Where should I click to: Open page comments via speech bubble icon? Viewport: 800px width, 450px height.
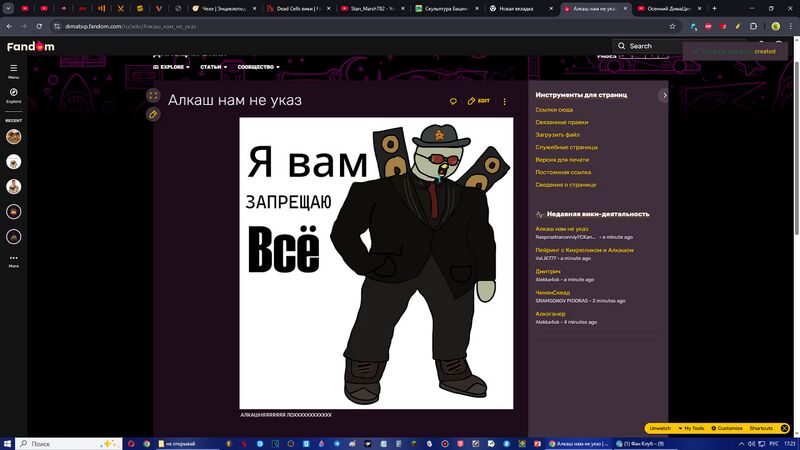tap(453, 101)
